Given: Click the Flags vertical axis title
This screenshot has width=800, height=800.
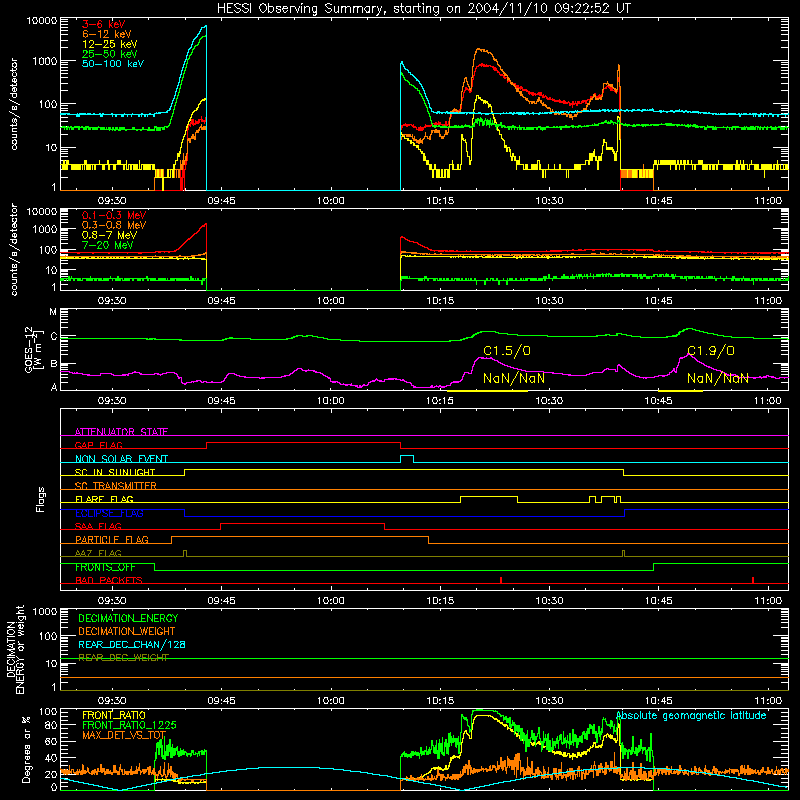Looking at the screenshot, I should (x=41, y=499).
